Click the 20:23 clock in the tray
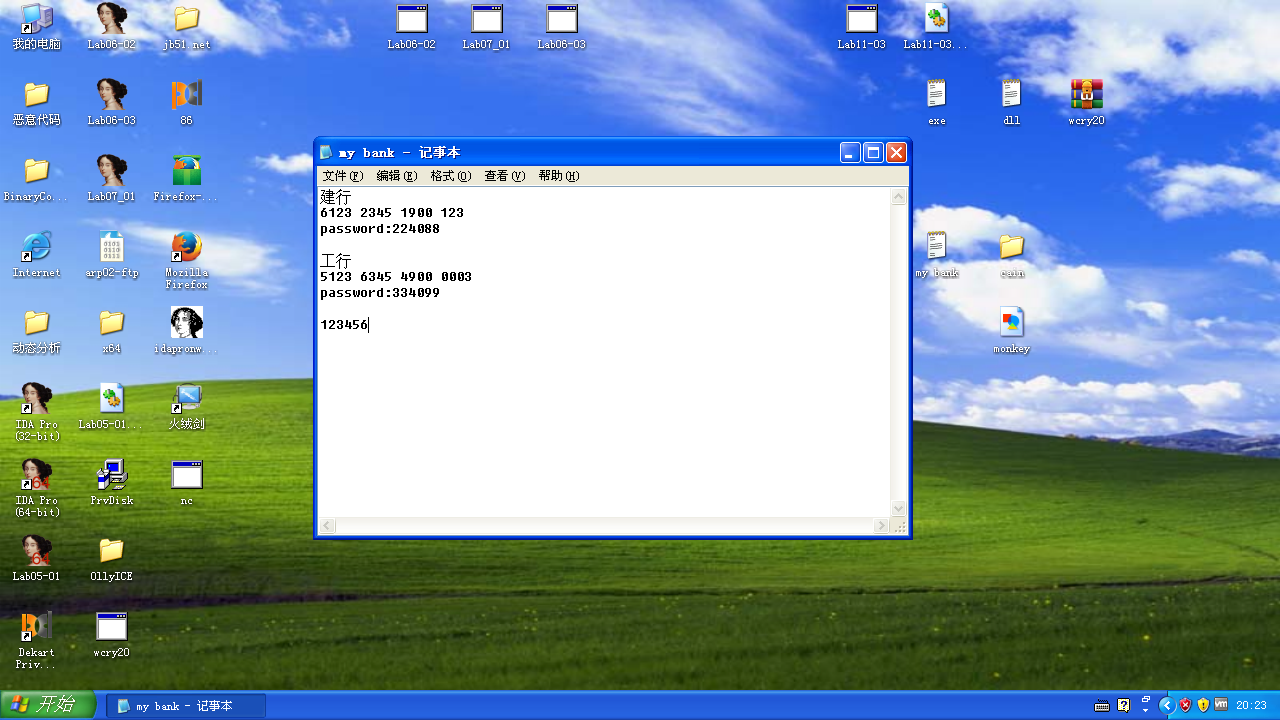Screen dimensions: 1280x720 click(x=1252, y=706)
